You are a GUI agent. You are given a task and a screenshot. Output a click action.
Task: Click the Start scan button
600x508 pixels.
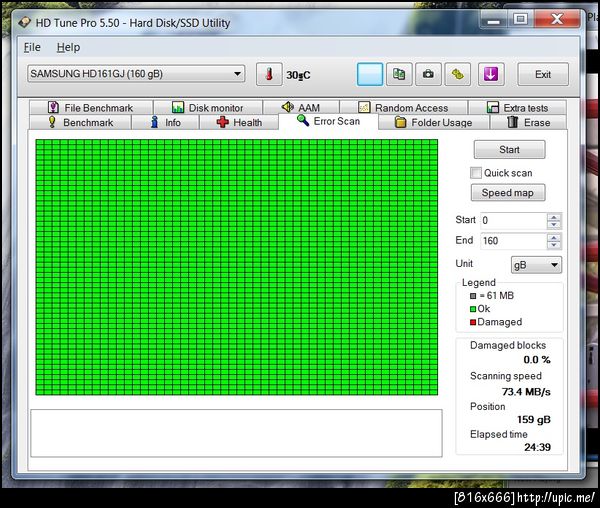coord(509,150)
